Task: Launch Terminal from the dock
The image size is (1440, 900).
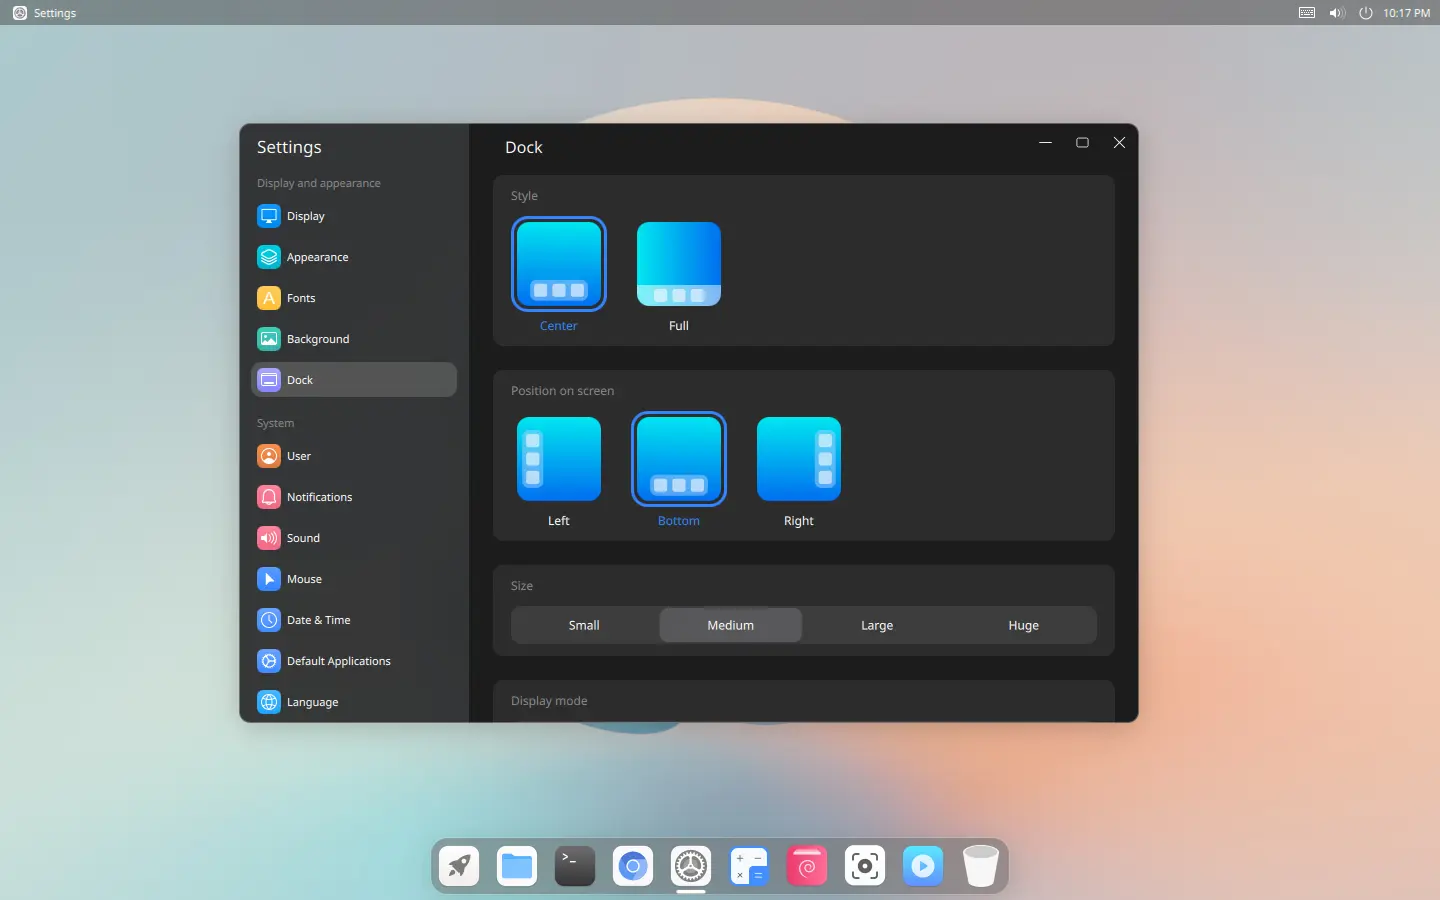Action: 575,866
